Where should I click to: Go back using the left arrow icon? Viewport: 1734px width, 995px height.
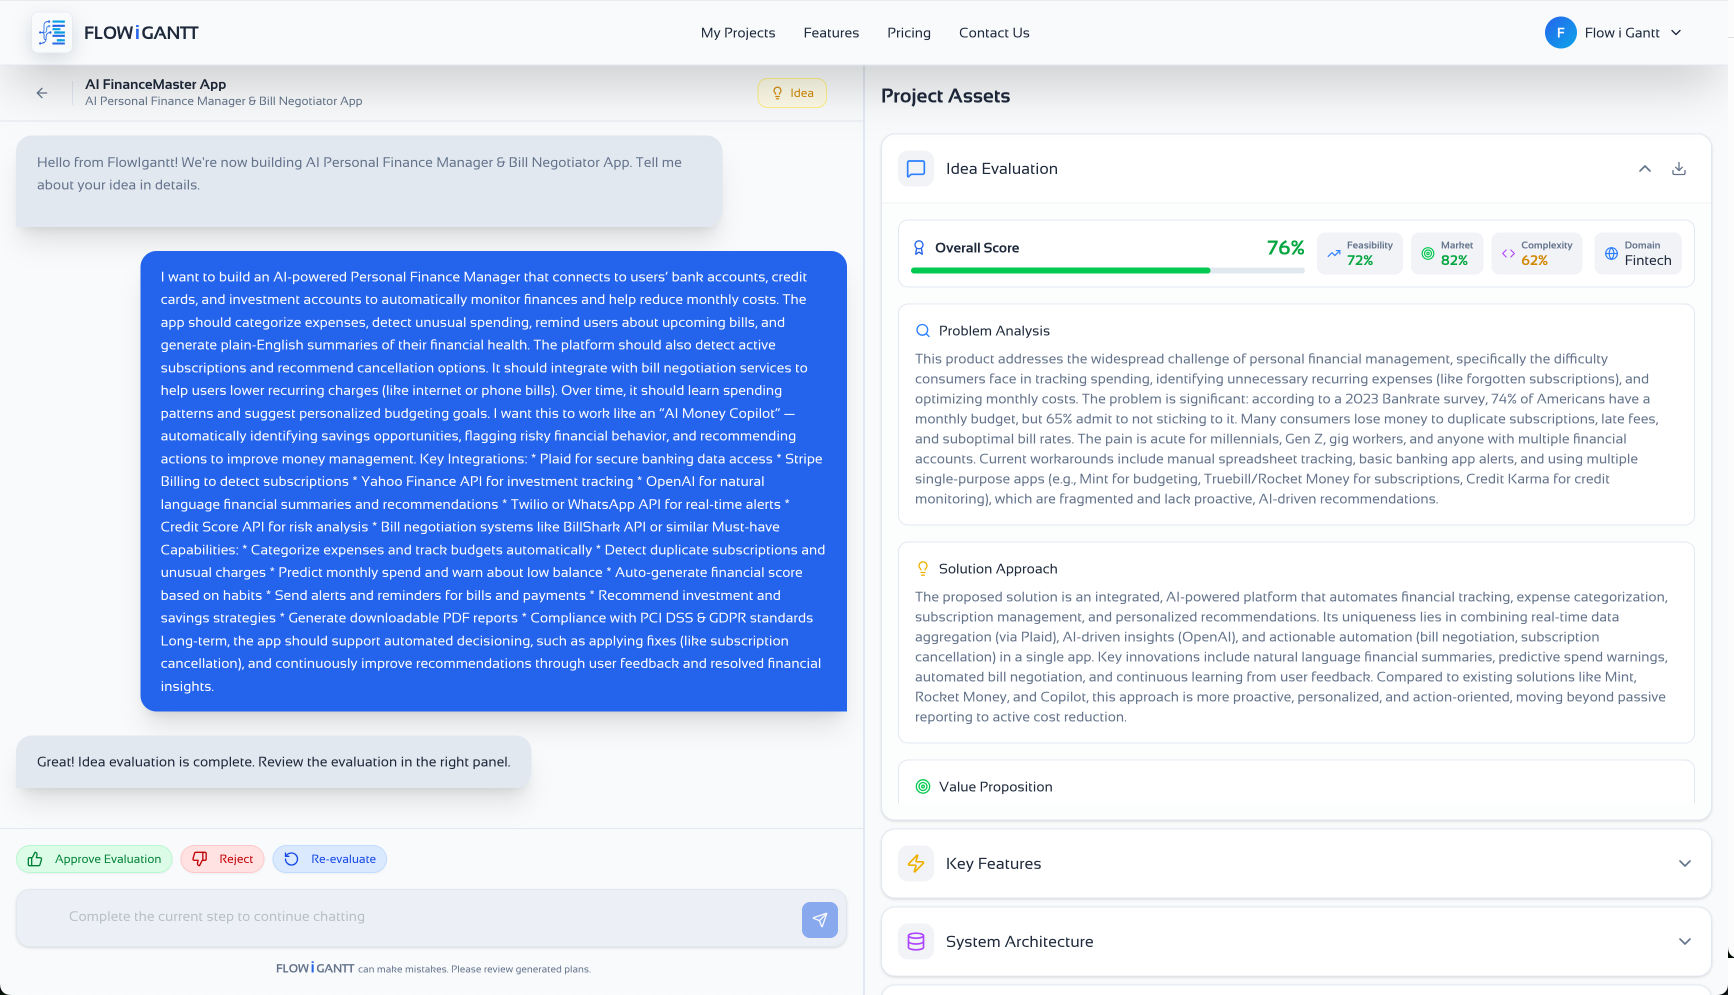pyautogui.click(x=42, y=93)
